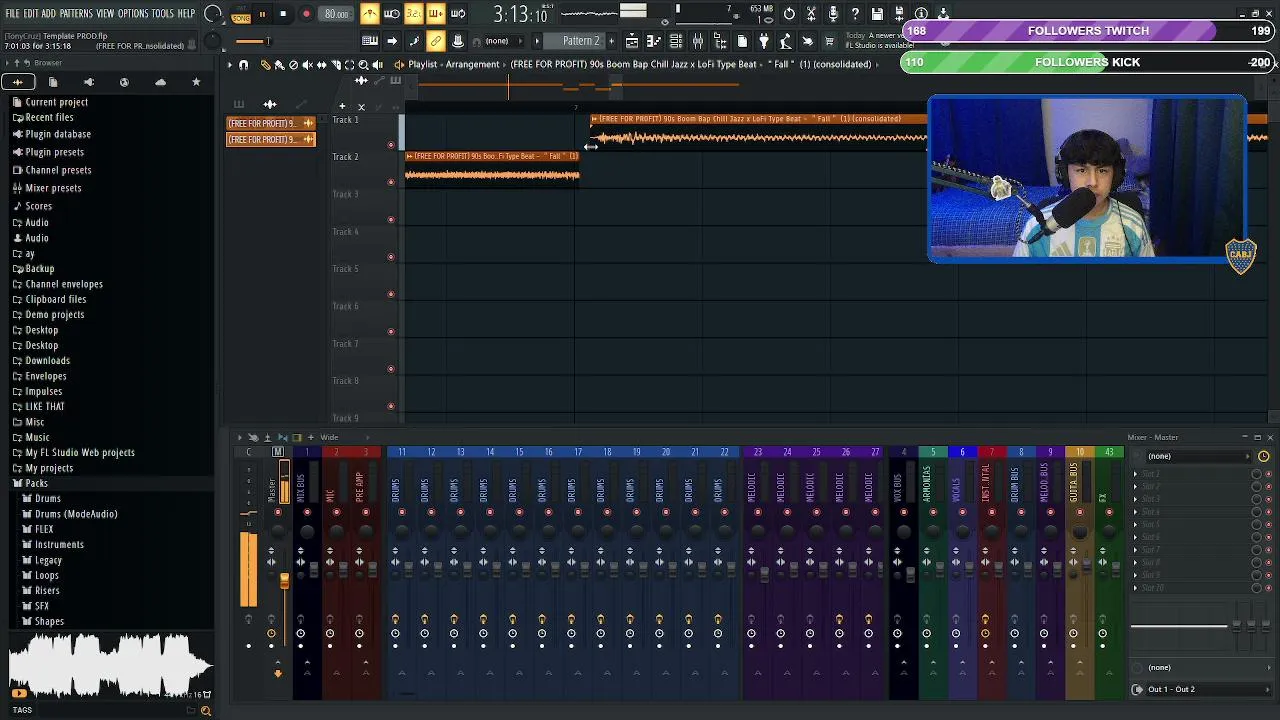Click the browser search magnifier icon
This screenshot has height=720, width=1280.
[x=205, y=710]
